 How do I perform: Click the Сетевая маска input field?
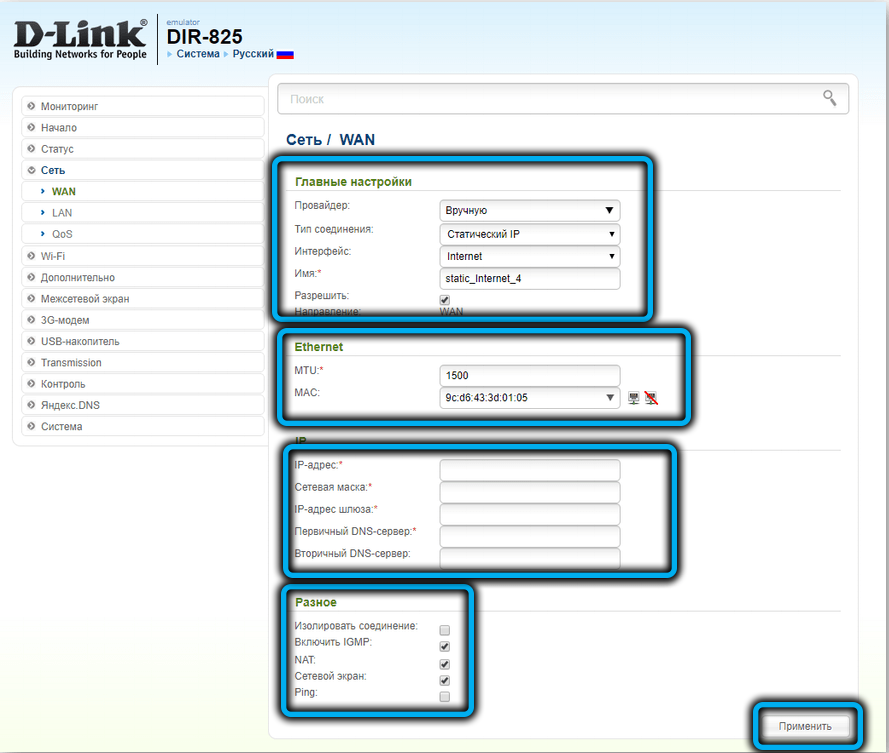click(x=530, y=492)
